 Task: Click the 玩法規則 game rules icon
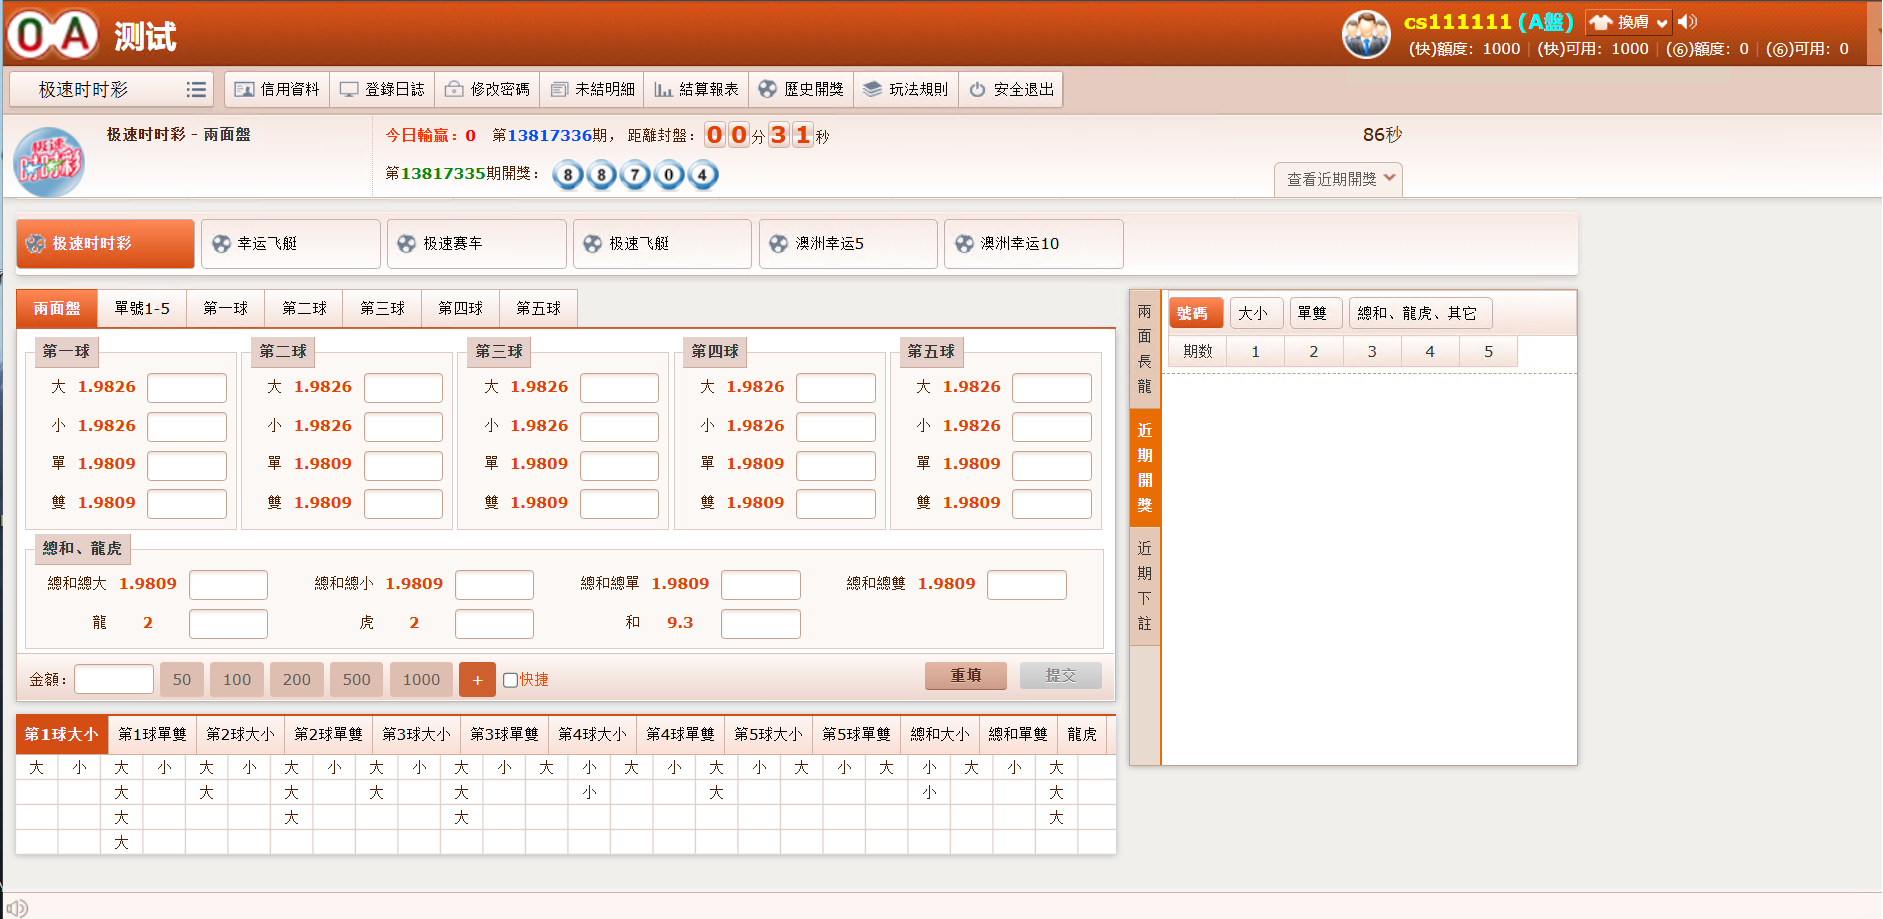pos(873,90)
